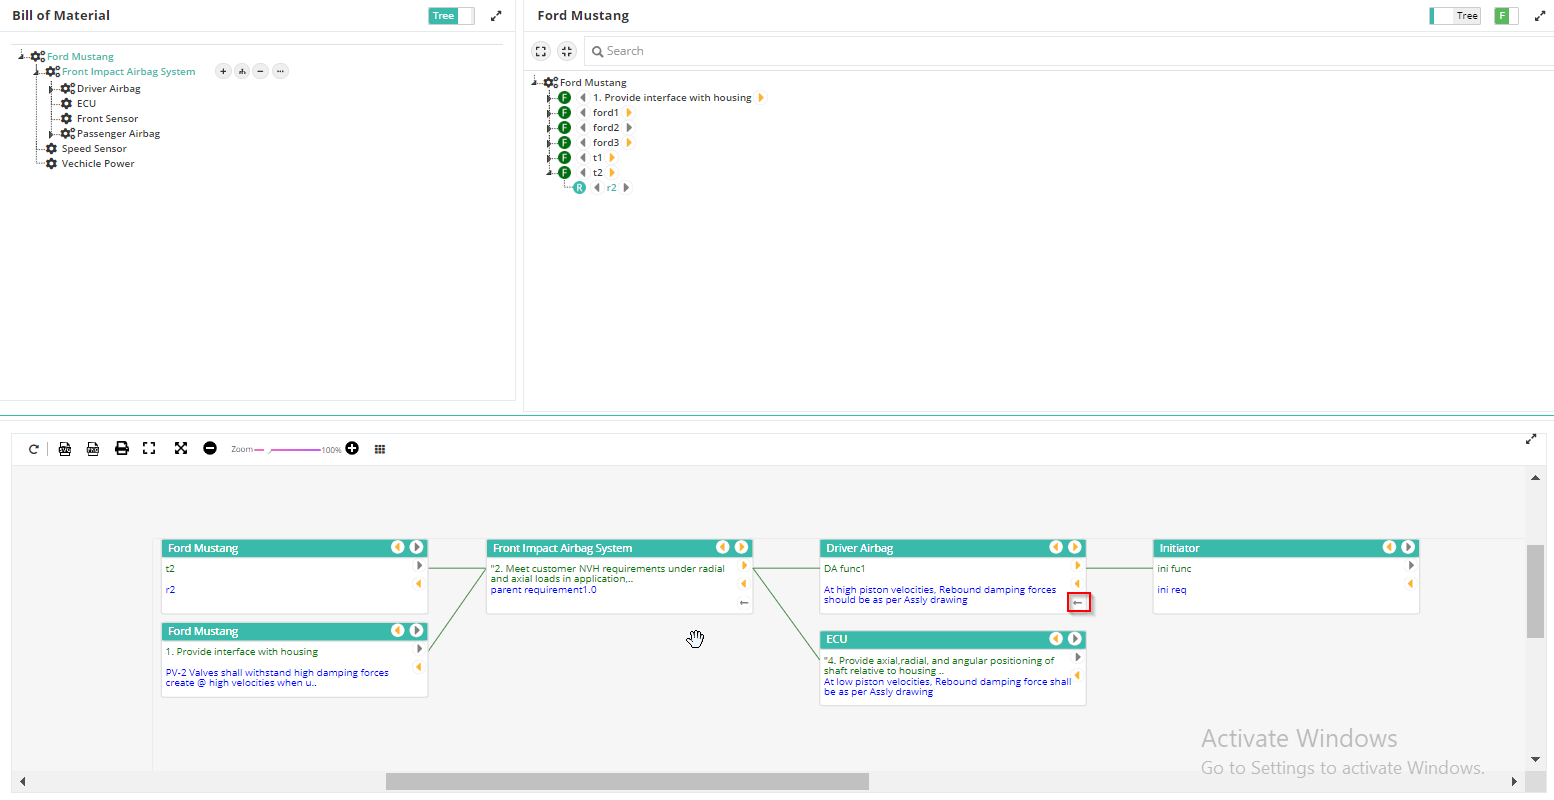
Task: Click green F icon of t1 row
Action: 564,158
